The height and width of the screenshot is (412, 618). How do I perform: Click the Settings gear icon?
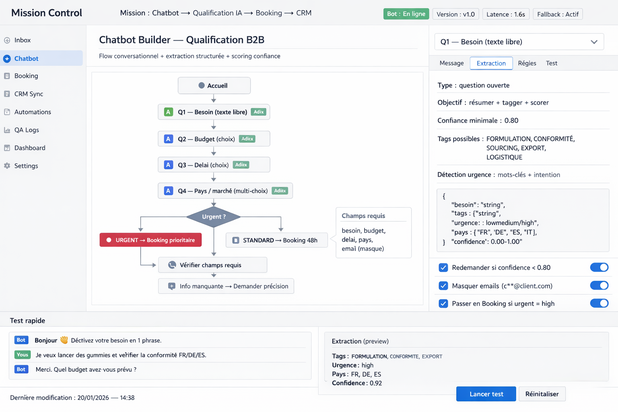point(8,166)
